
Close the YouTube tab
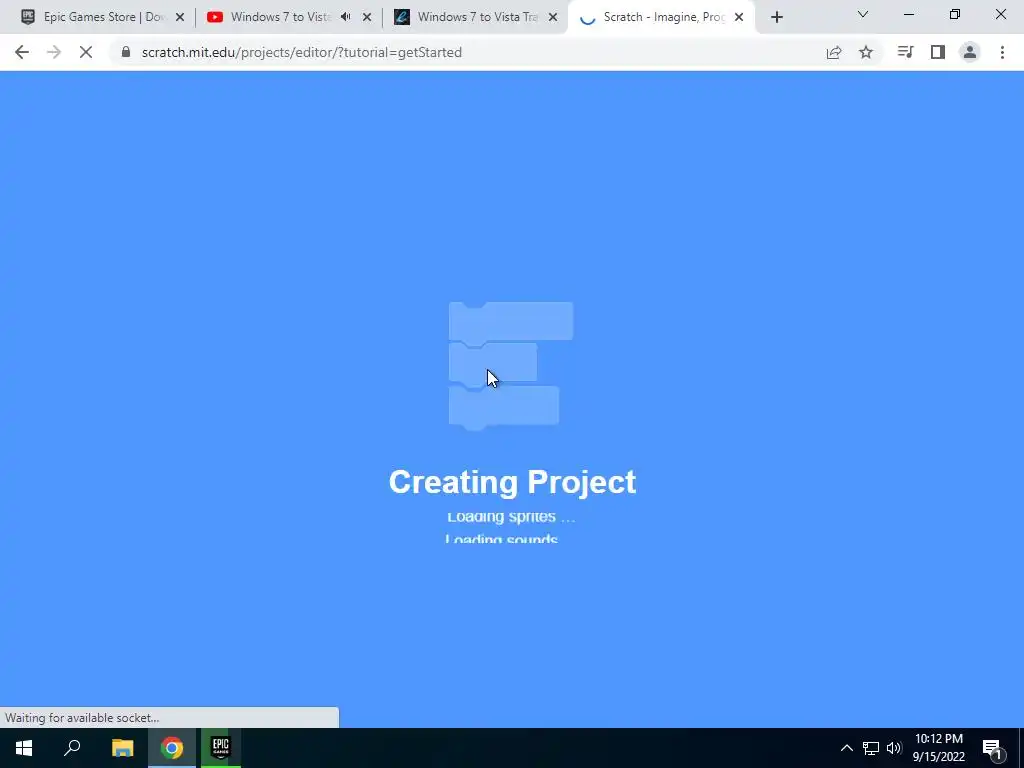pyautogui.click(x=367, y=17)
